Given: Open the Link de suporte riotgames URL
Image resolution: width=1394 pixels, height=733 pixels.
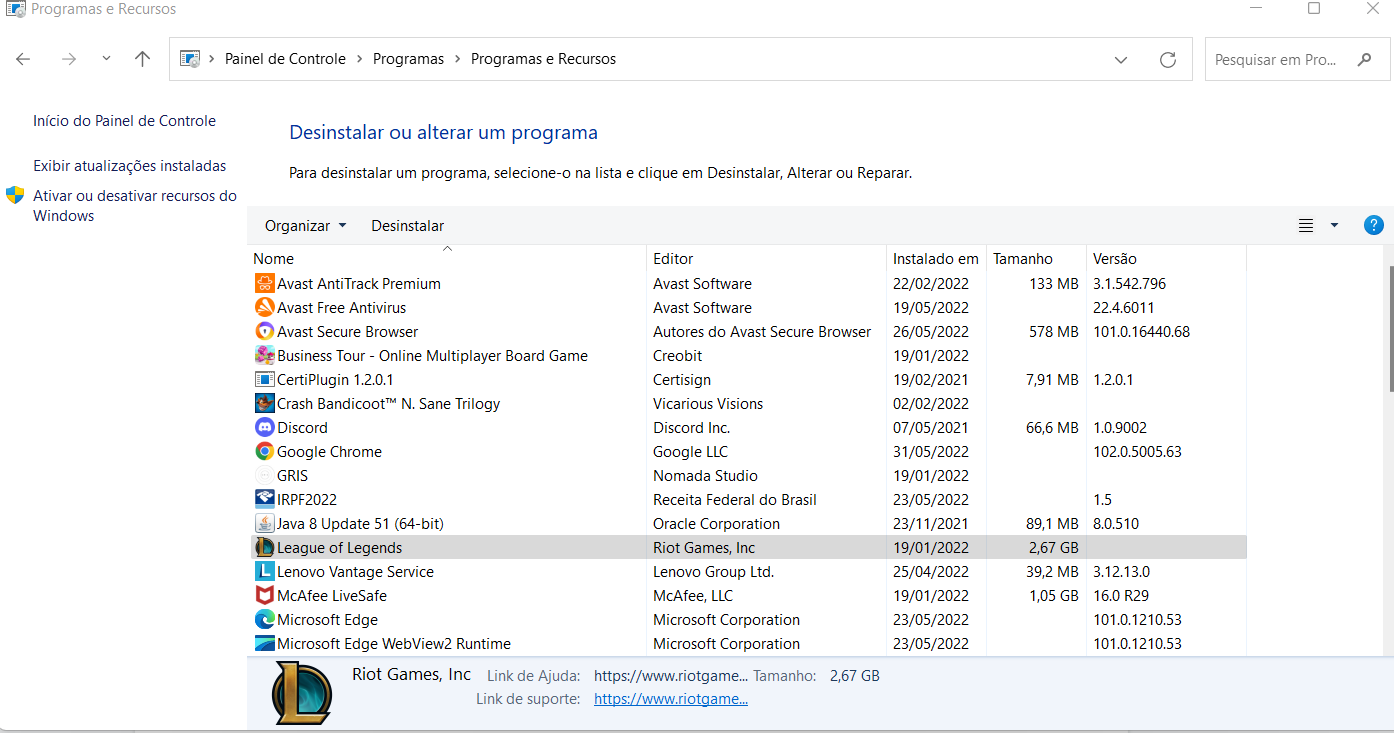Looking at the screenshot, I should (x=671, y=699).
